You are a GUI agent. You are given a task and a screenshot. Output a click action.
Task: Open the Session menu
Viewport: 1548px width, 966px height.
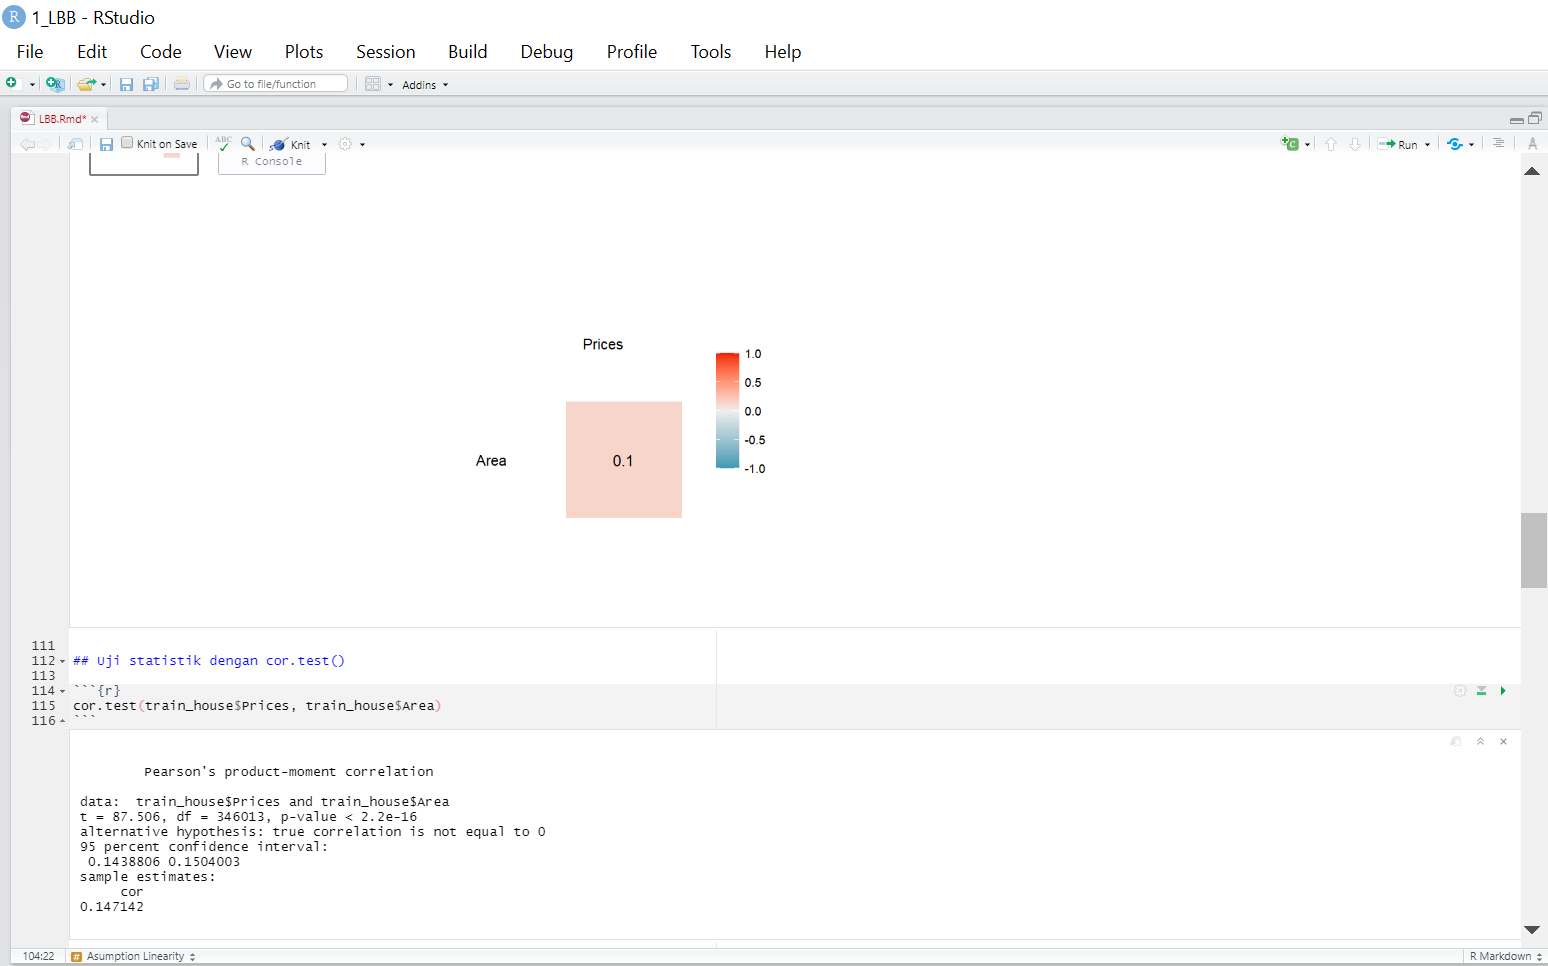pos(385,51)
